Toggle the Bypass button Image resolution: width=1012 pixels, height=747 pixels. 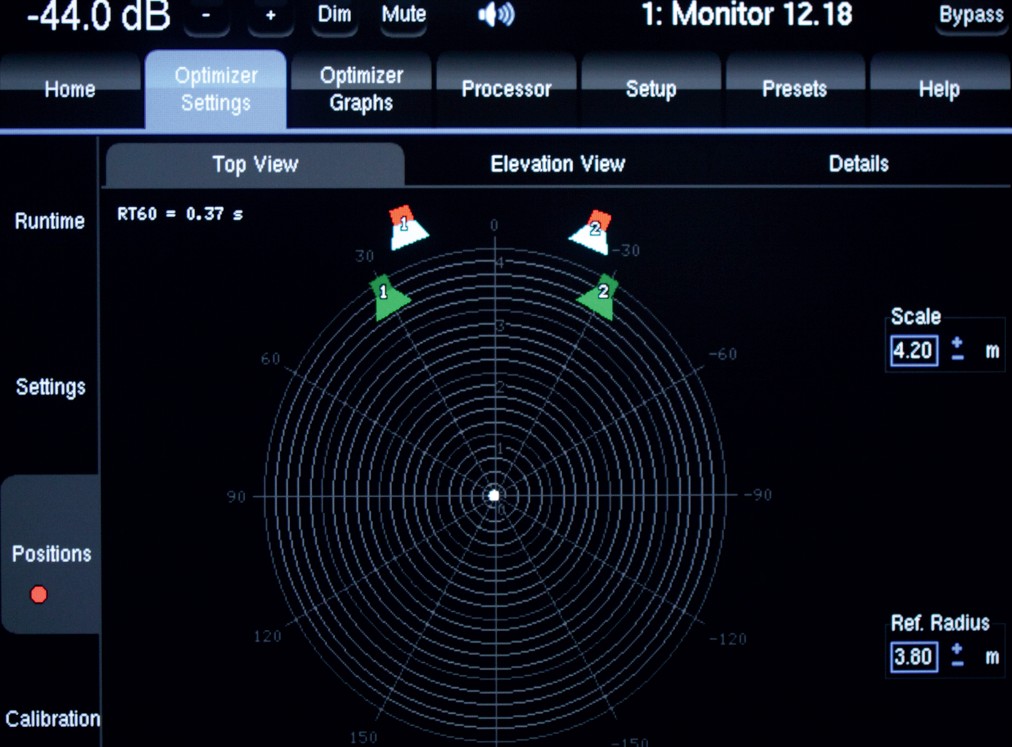970,16
